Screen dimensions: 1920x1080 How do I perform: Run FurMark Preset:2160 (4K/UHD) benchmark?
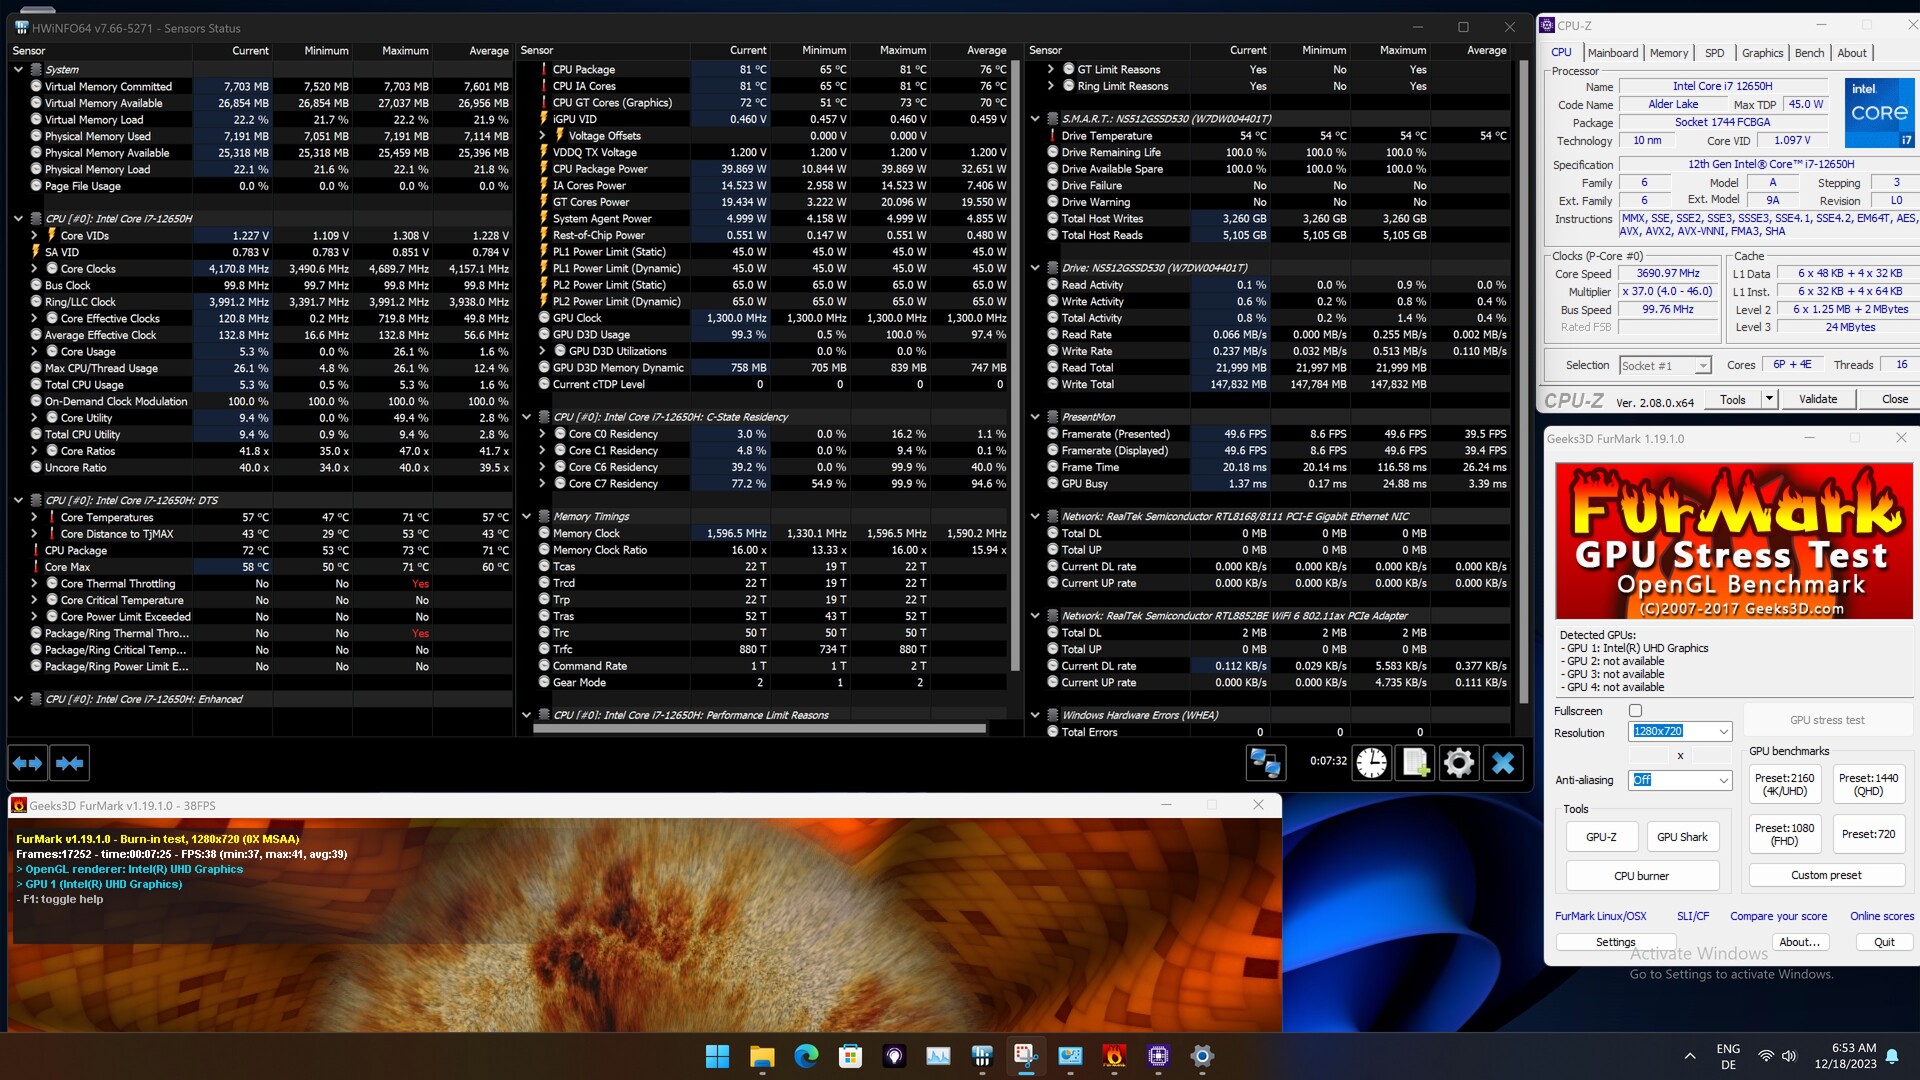click(1784, 784)
